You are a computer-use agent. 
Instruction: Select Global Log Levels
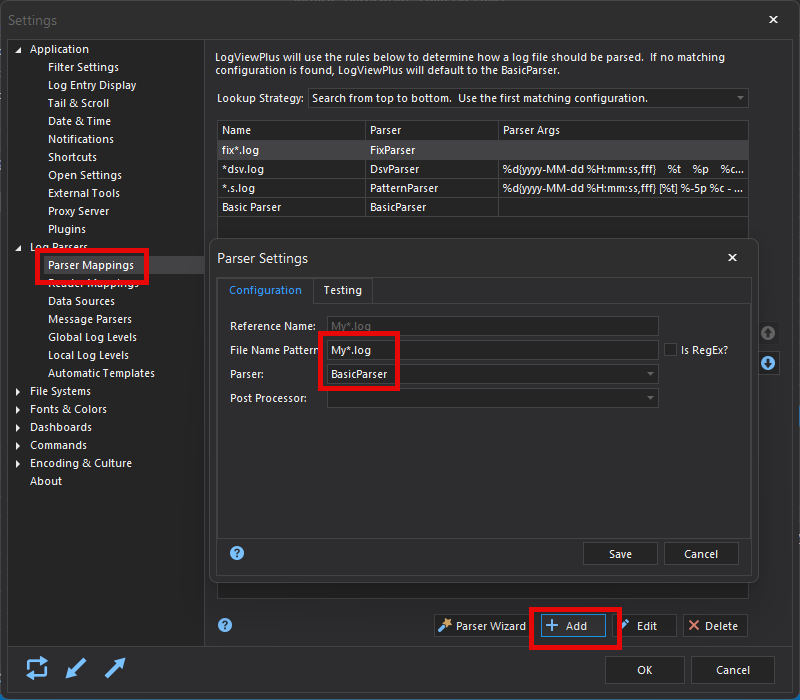coord(92,337)
